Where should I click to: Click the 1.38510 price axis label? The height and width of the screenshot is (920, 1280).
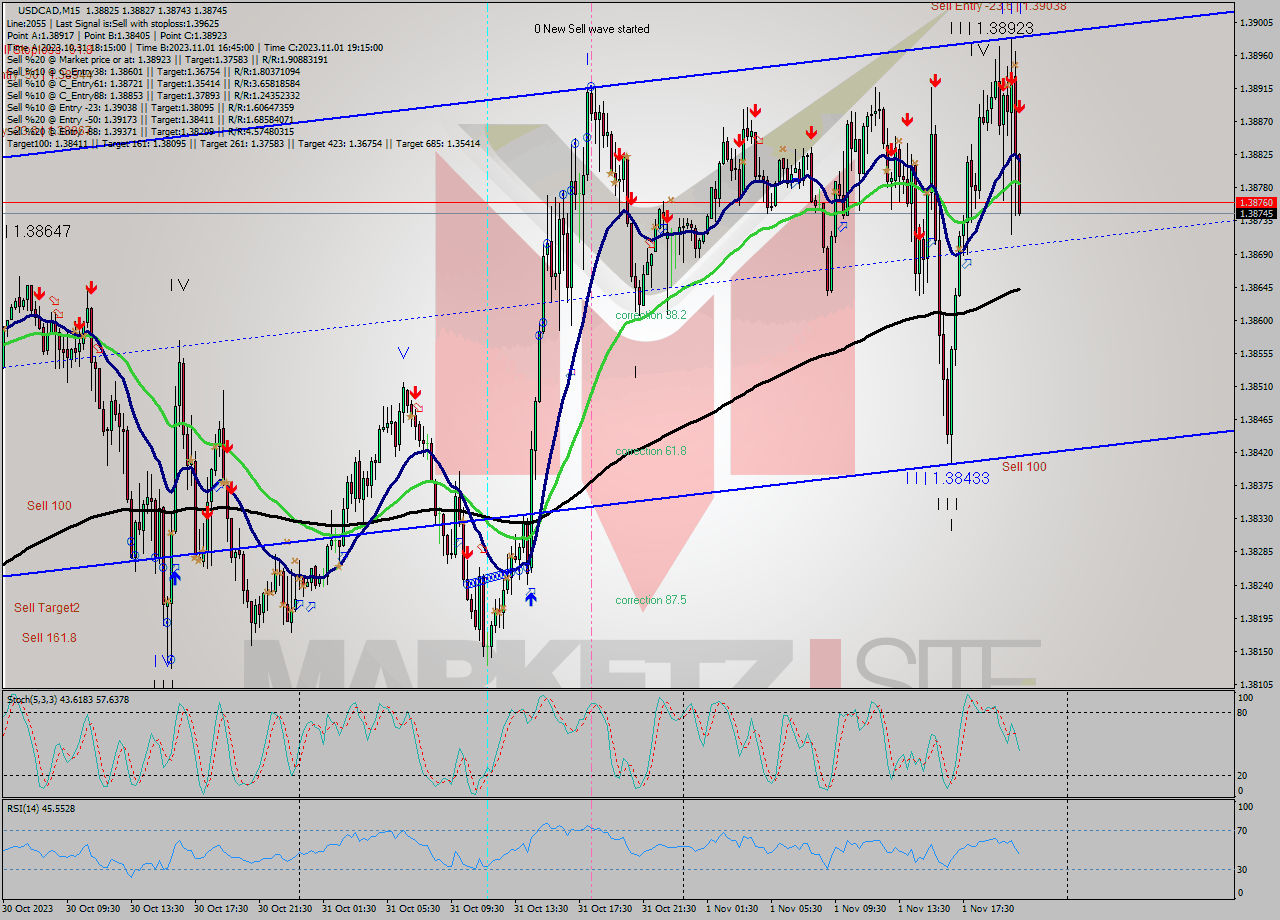1256,387
